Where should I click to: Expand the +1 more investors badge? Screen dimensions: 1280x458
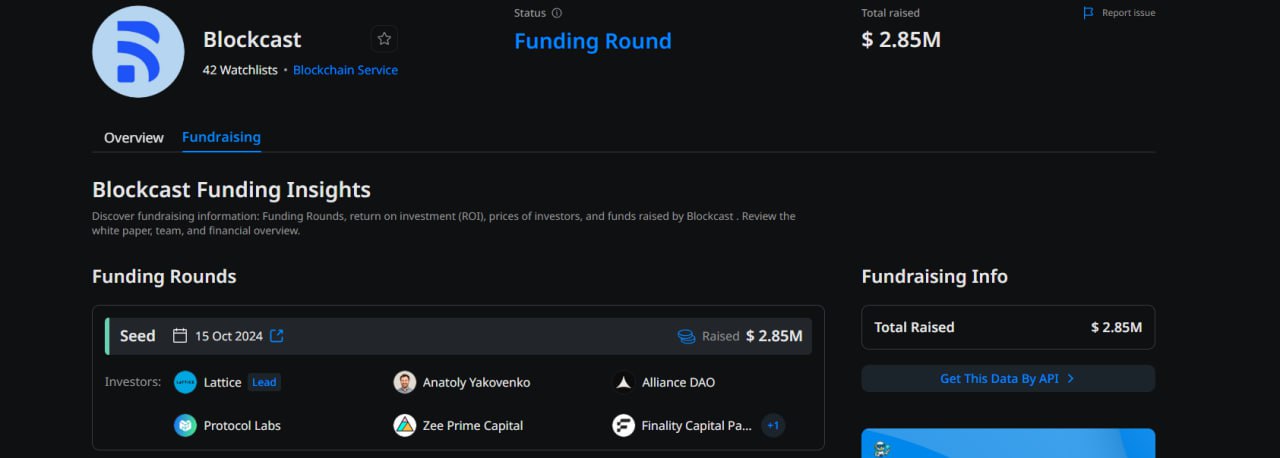tap(772, 425)
